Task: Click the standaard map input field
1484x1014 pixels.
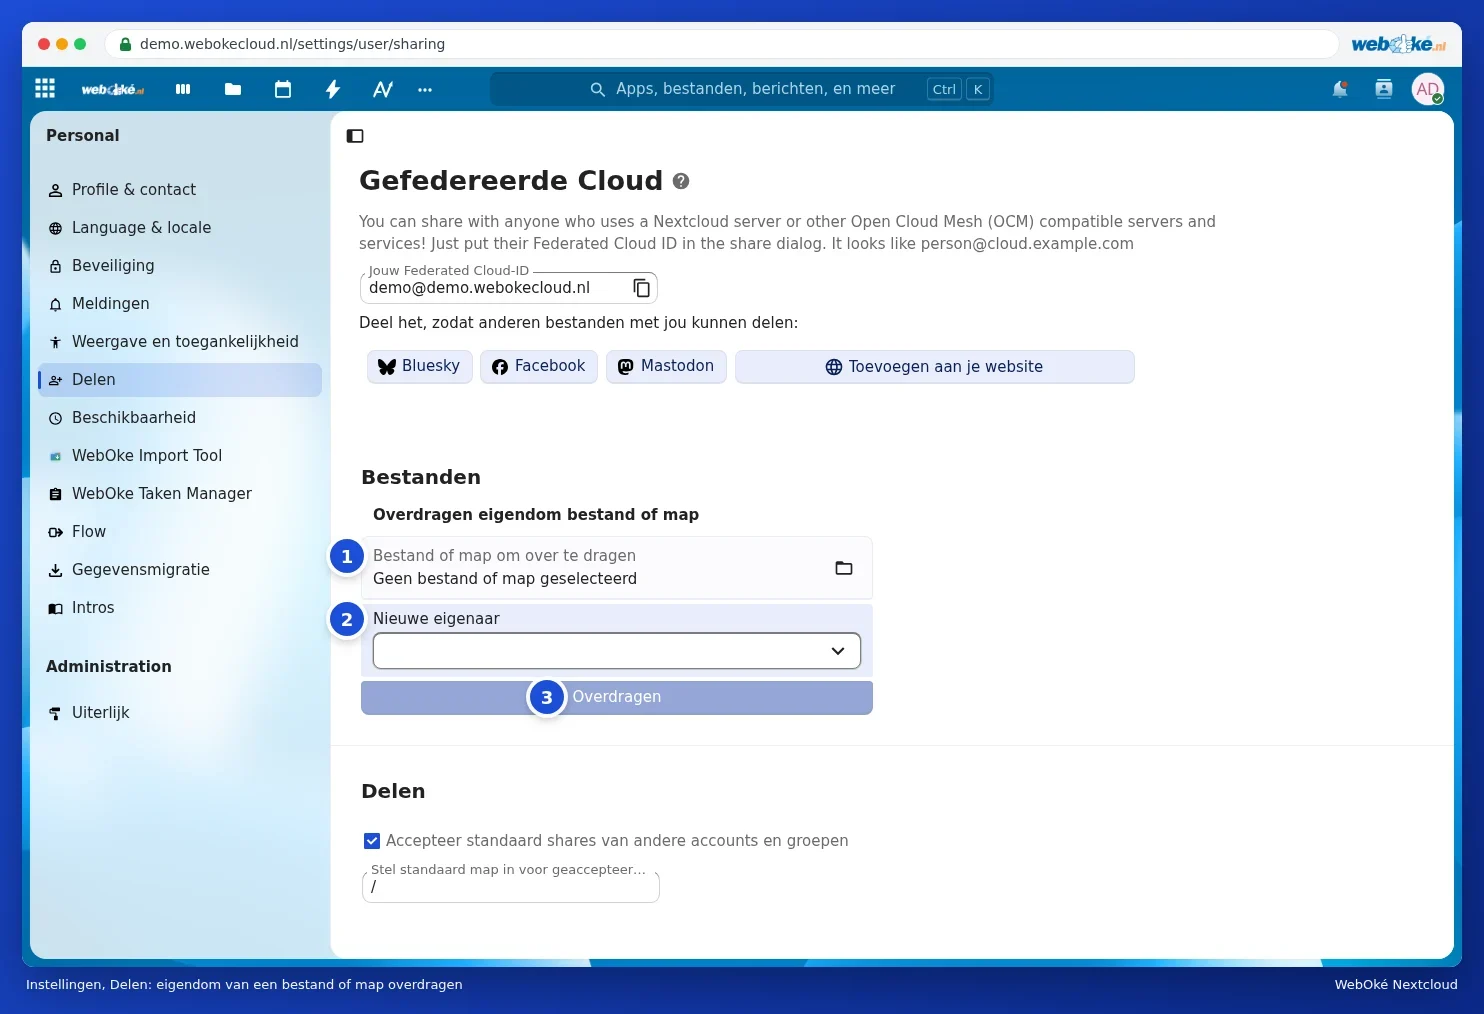Action: (511, 886)
